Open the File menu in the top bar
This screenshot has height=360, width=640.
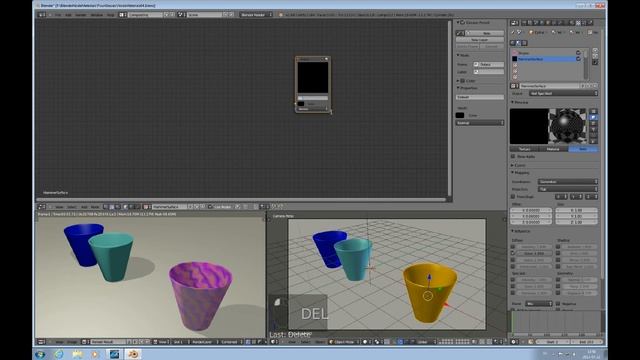tap(58, 15)
